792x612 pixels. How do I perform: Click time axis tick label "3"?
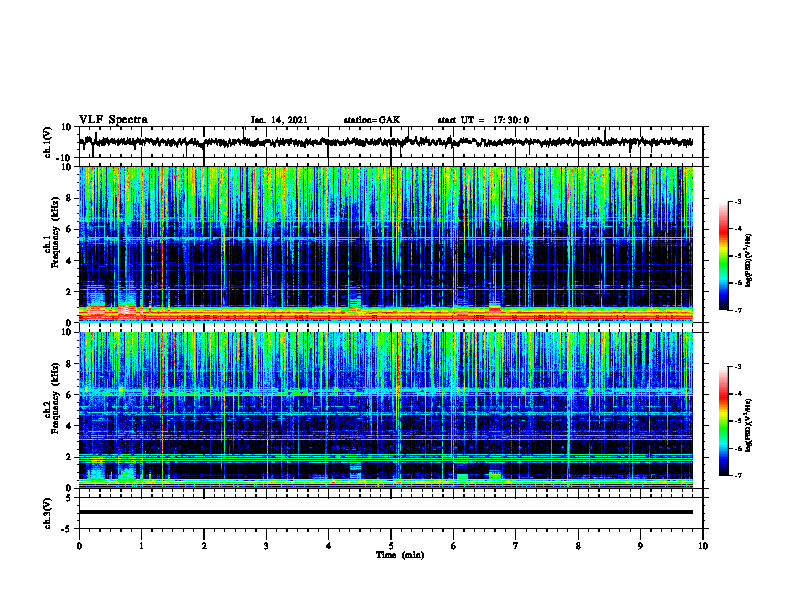266,546
